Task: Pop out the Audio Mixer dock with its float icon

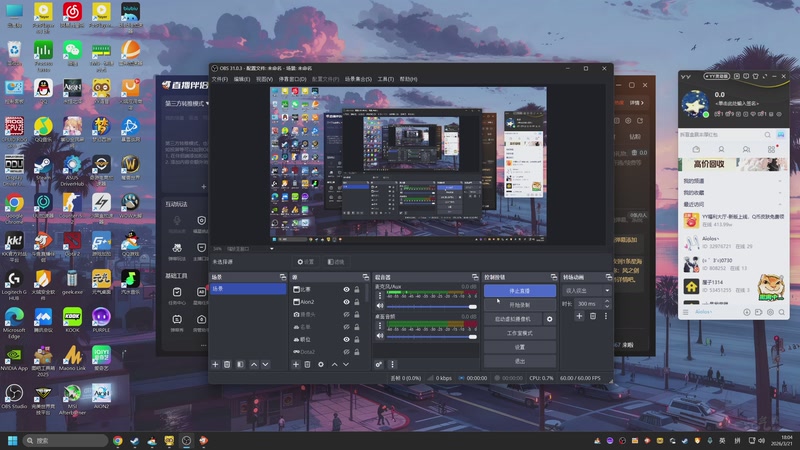Action: 475,277
